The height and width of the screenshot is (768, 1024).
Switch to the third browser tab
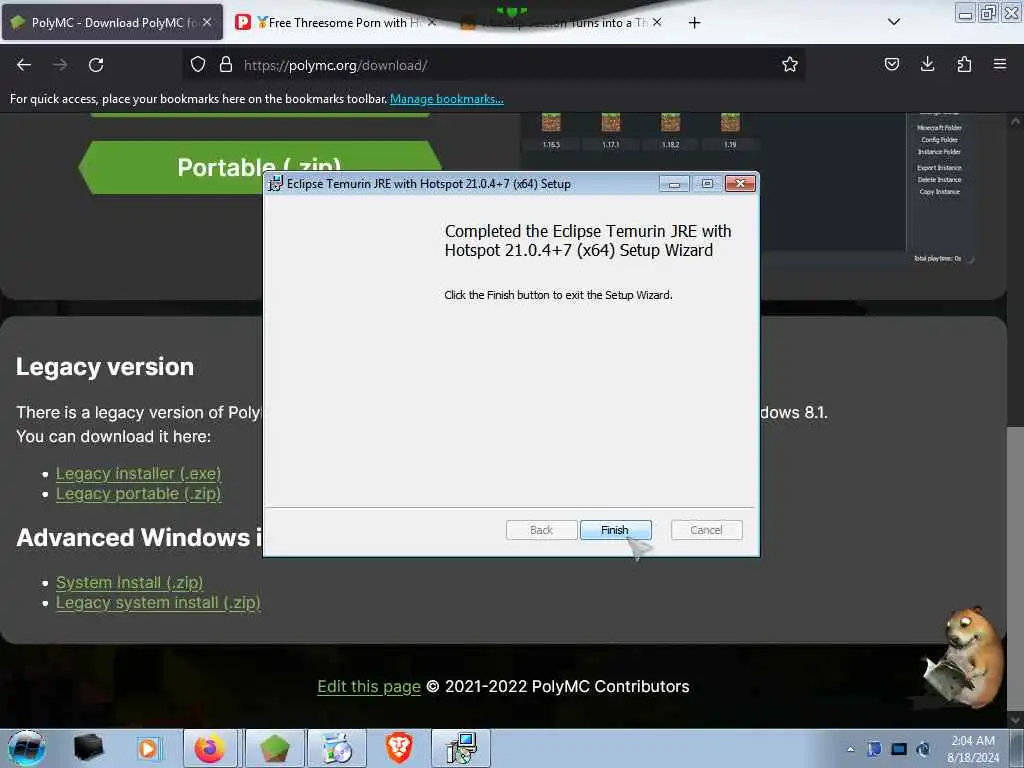[x=562, y=23]
